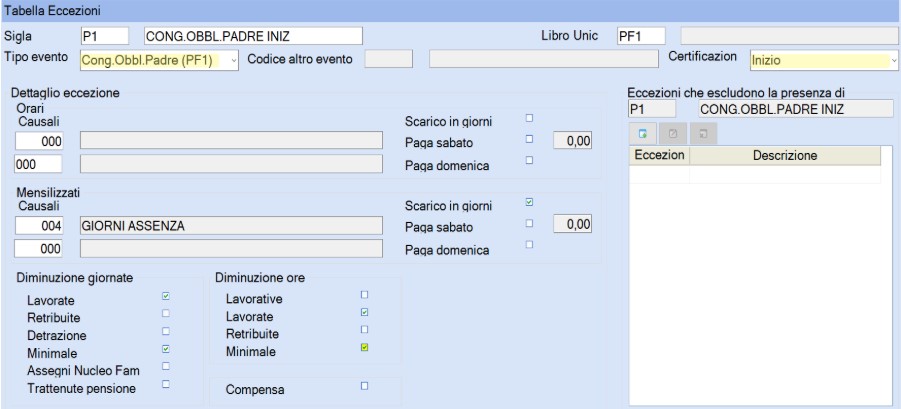The height and width of the screenshot is (409, 901).
Task: Click the Eccezion column header
Action: pos(660,156)
